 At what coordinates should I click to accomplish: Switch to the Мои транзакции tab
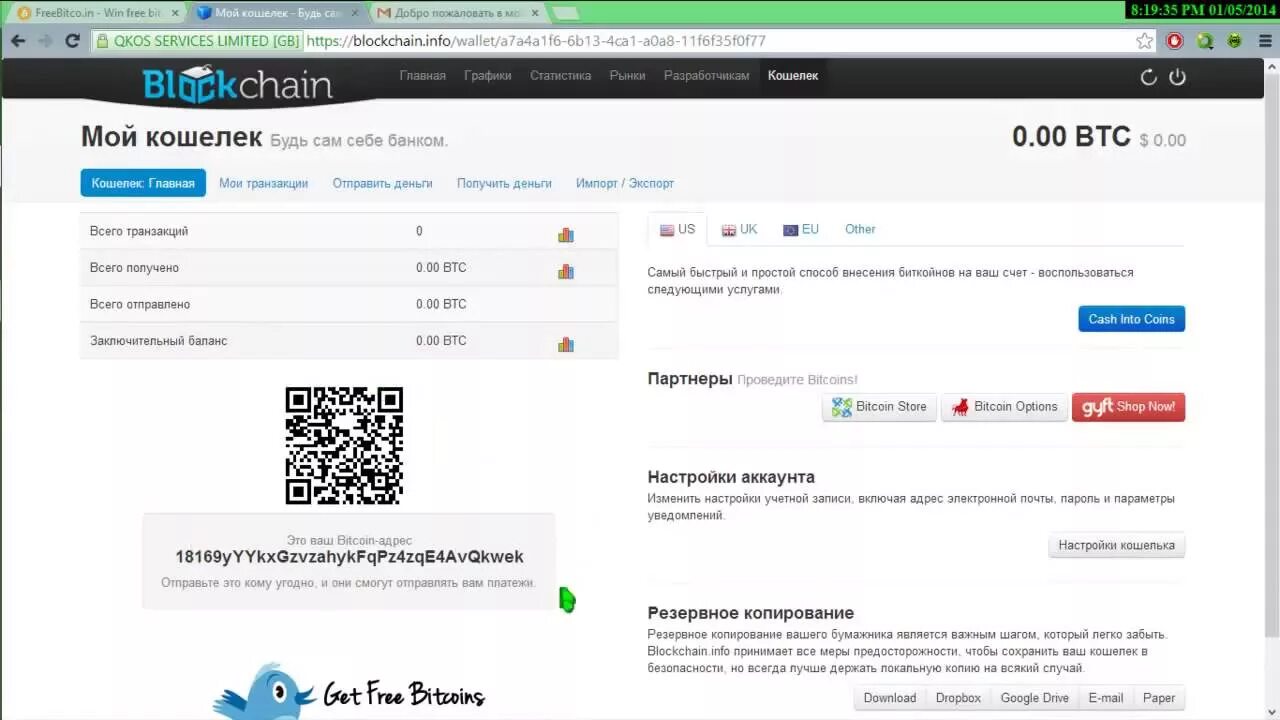[x=264, y=183]
